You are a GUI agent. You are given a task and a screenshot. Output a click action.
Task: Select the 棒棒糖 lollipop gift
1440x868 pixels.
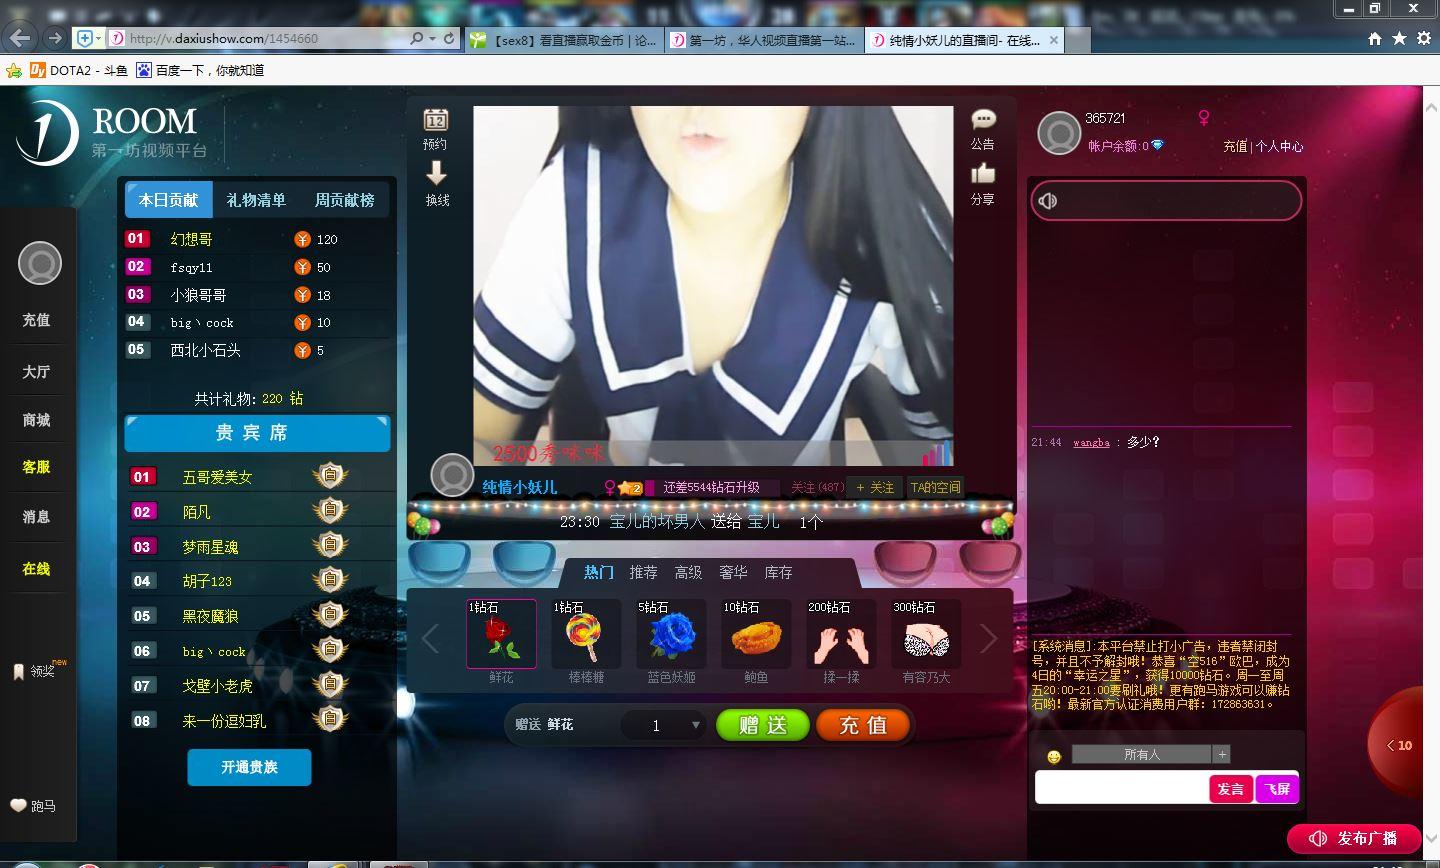pyautogui.click(x=586, y=633)
